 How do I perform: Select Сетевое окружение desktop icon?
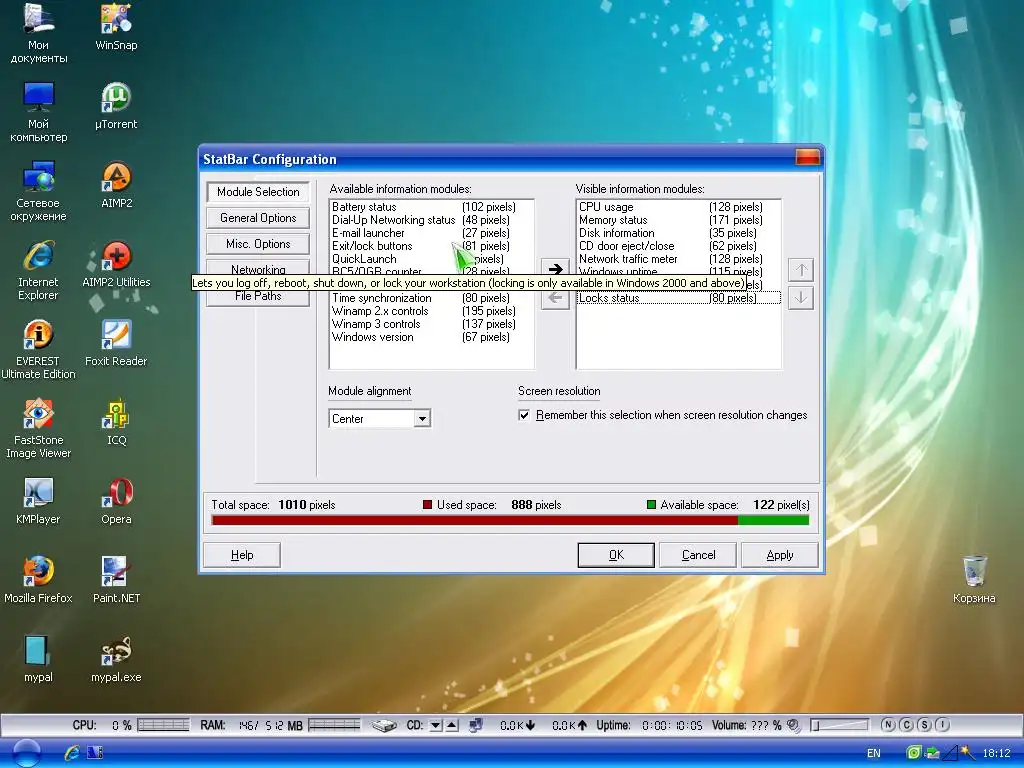coord(39,191)
